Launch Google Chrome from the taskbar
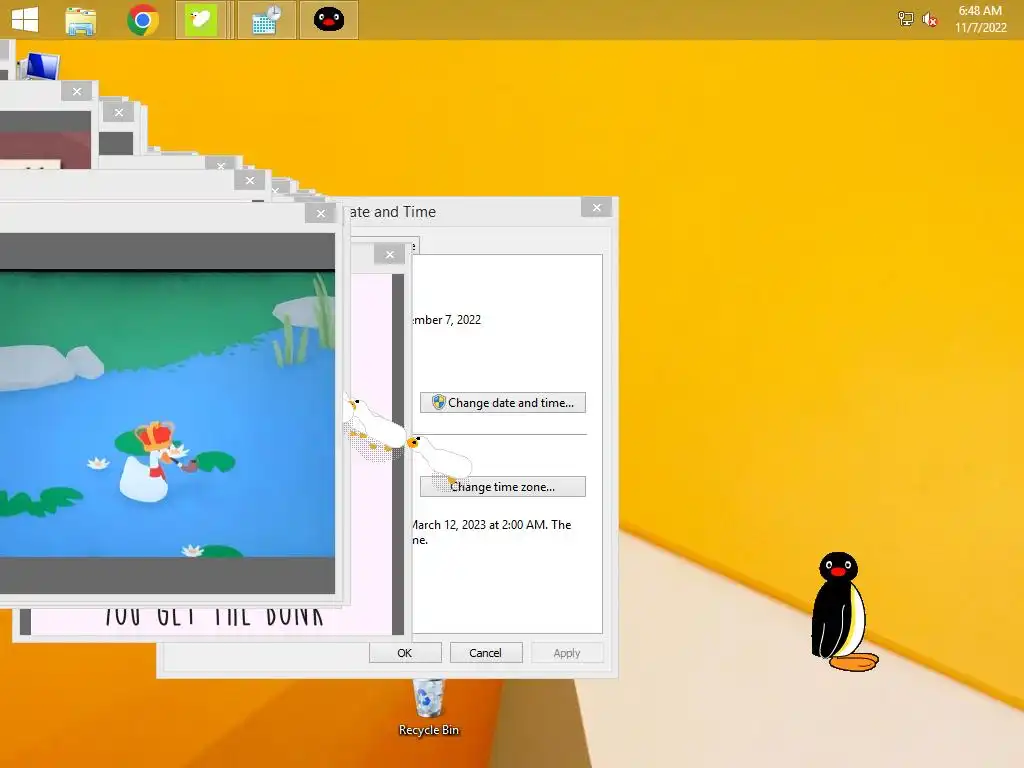1024x768 pixels. (142, 20)
